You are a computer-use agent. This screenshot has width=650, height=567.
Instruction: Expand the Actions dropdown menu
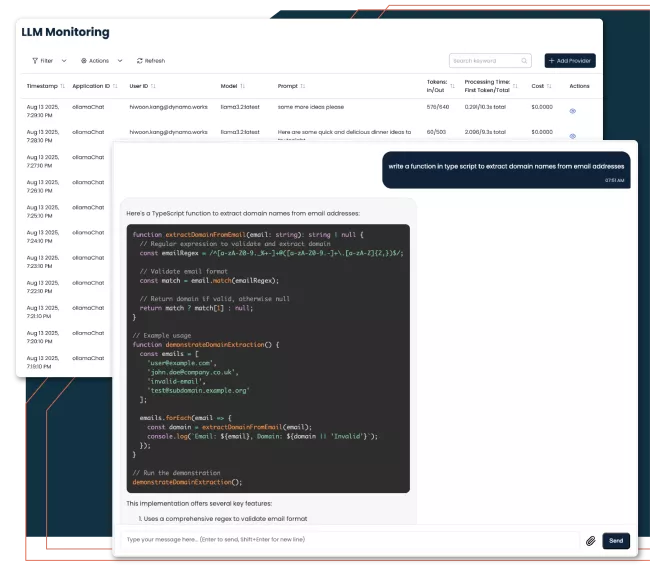[x=98, y=61]
